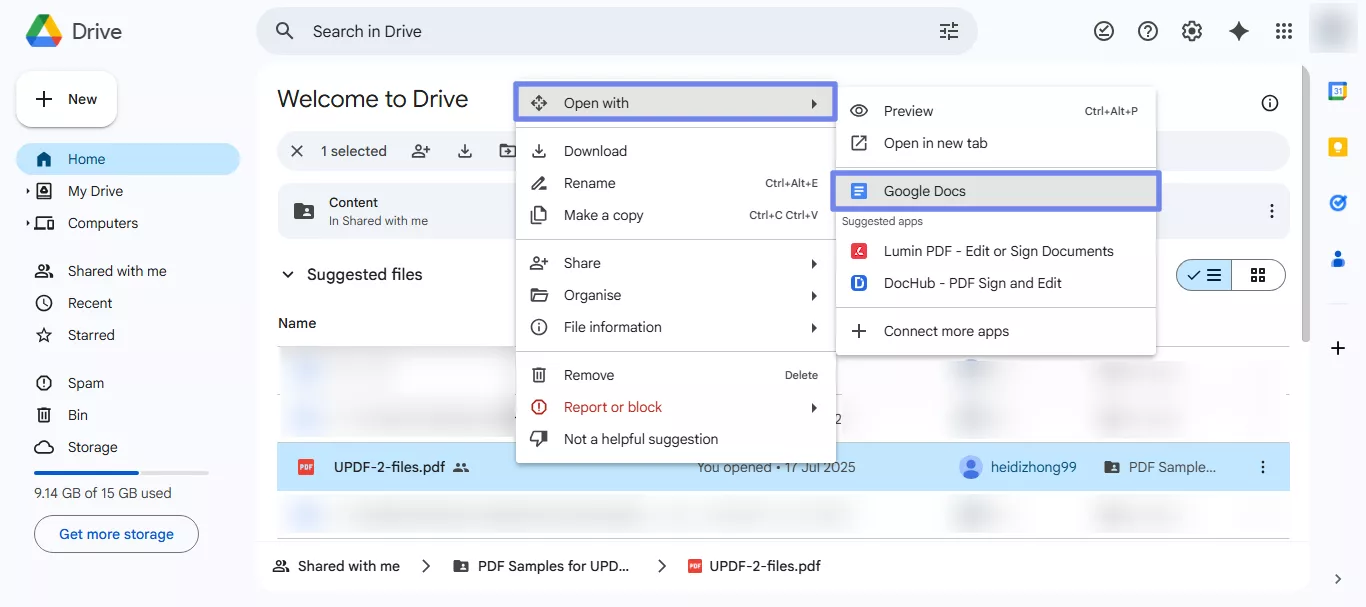Open Google Keep in the side panel

[1338, 146]
